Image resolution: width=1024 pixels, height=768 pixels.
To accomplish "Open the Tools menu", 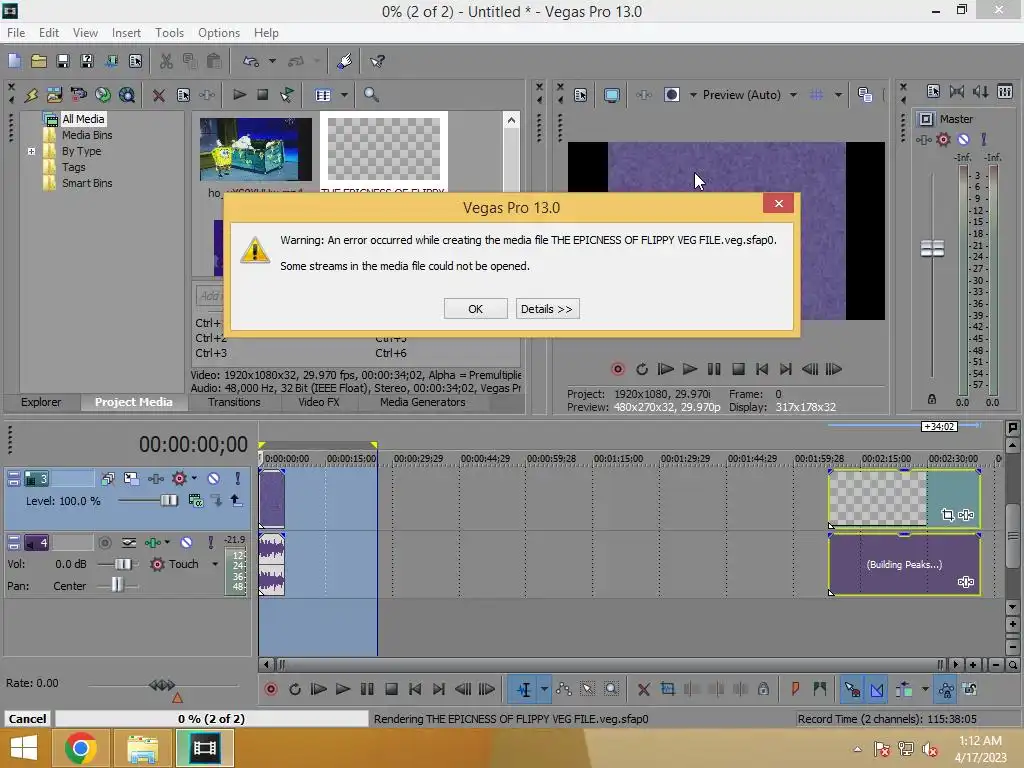I will pos(169,33).
